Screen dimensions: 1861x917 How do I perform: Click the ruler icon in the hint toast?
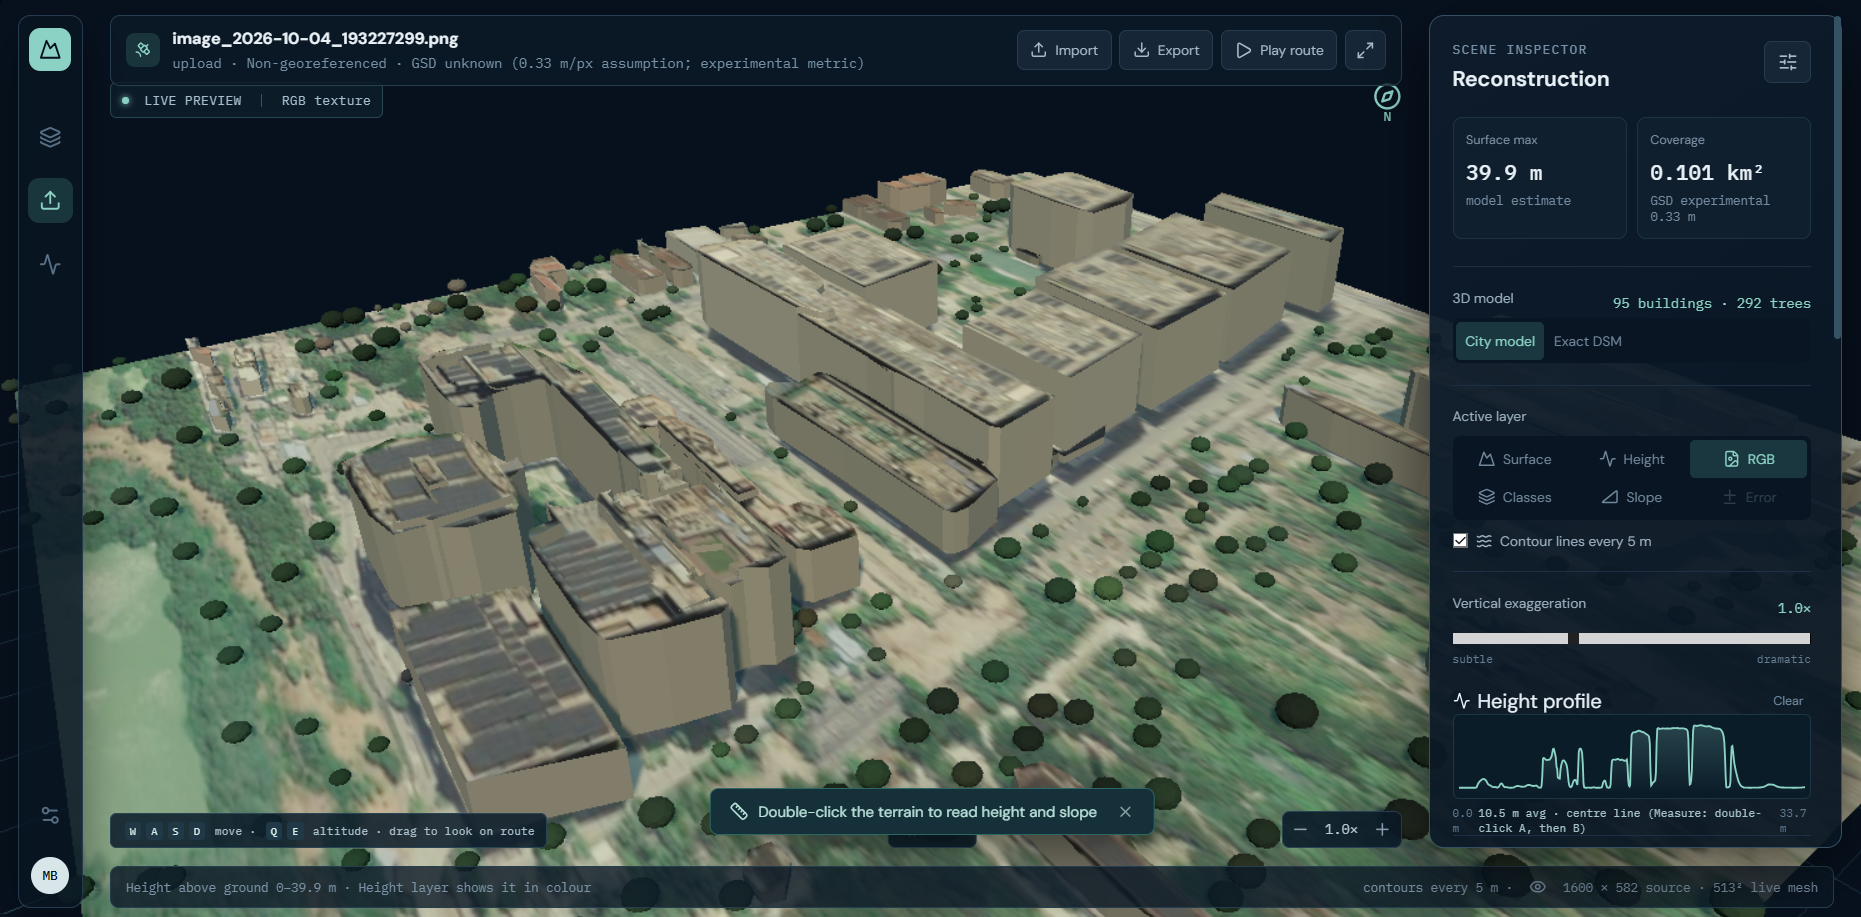(x=739, y=812)
